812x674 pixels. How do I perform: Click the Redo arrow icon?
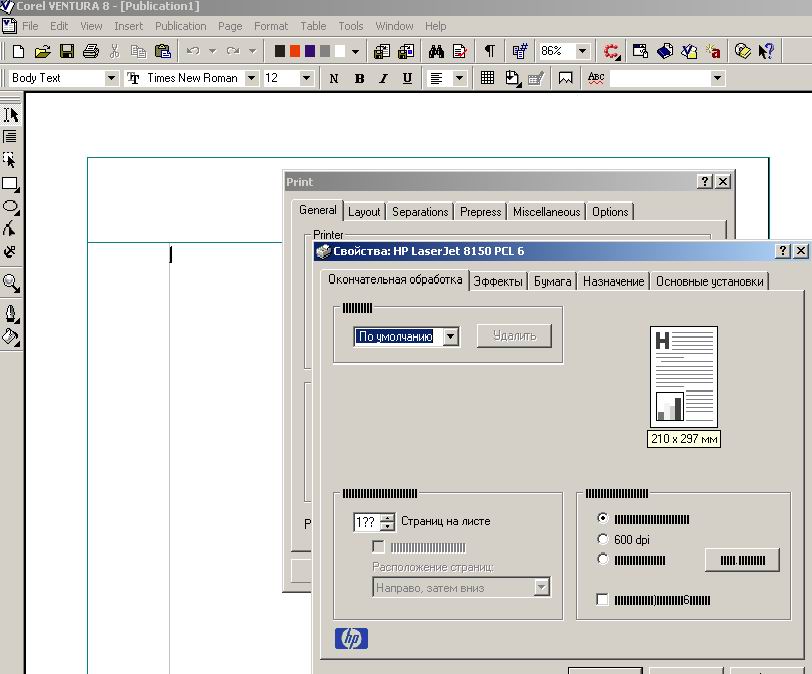coord(233,51)
